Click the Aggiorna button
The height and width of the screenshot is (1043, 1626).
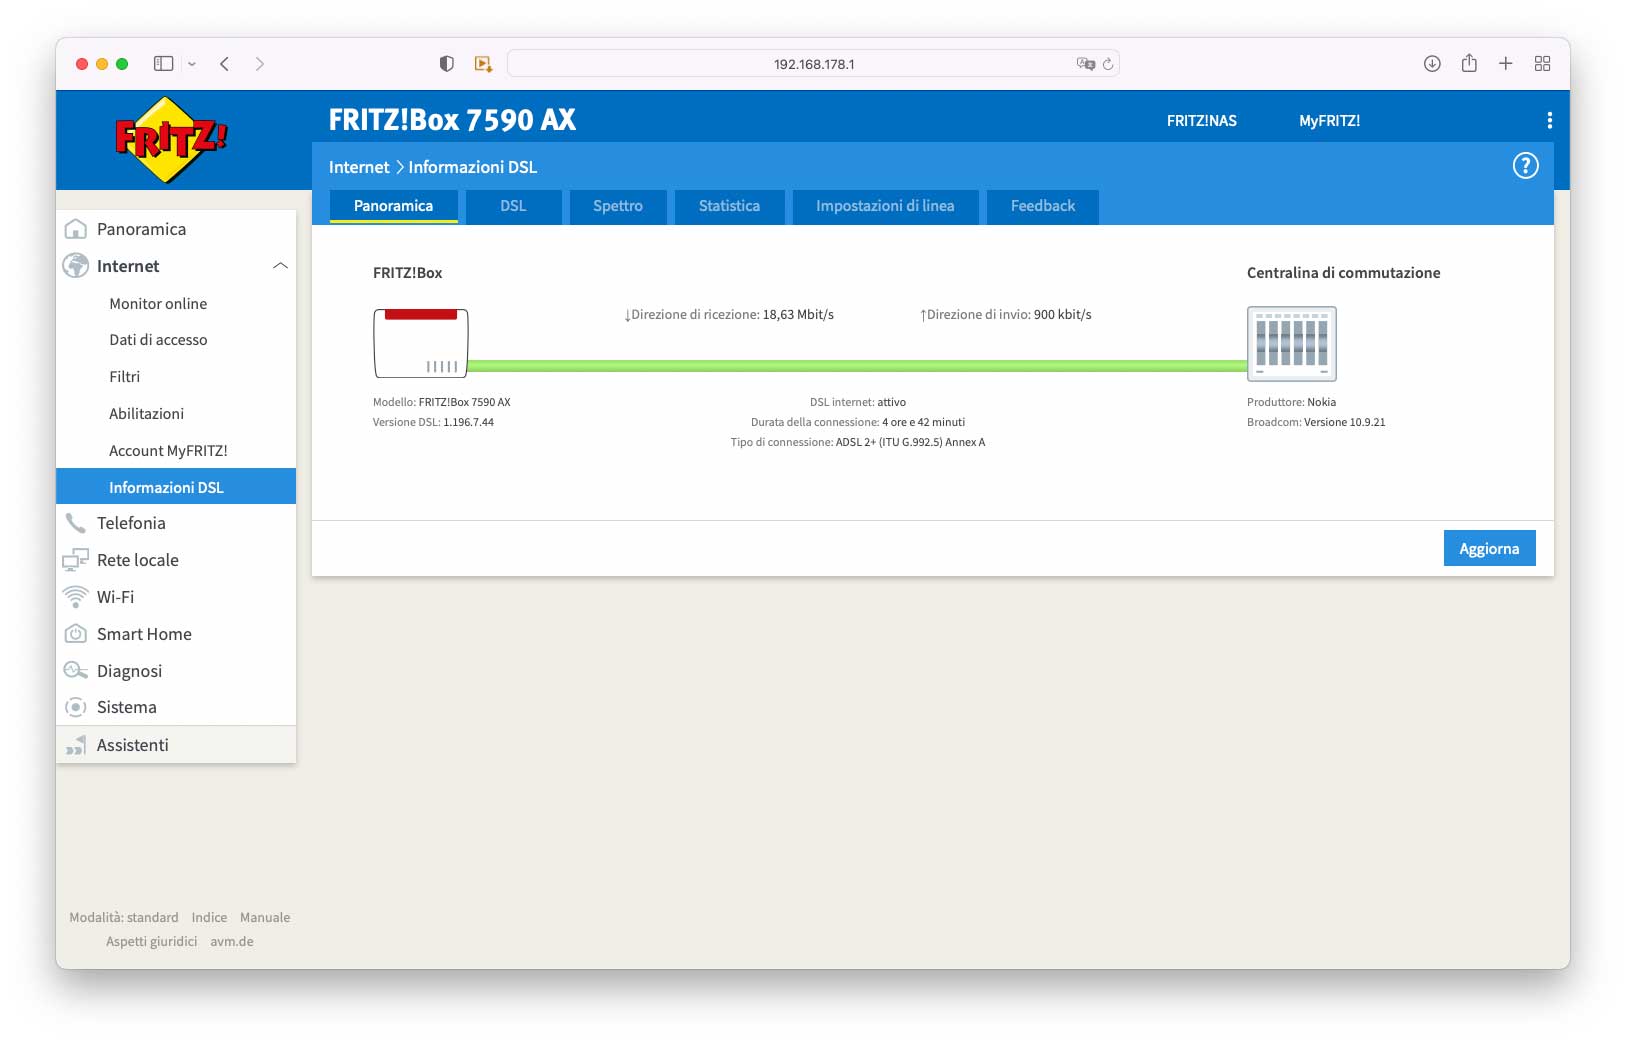click(1489, 548)
